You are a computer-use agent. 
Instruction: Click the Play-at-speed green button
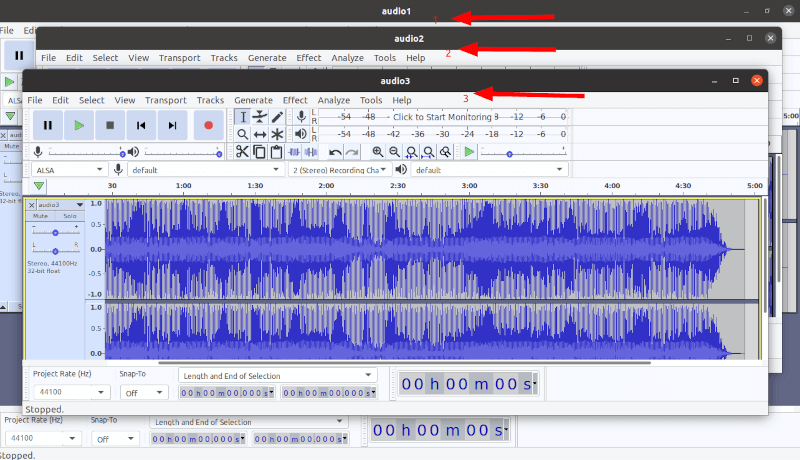(x=469, y=152)
